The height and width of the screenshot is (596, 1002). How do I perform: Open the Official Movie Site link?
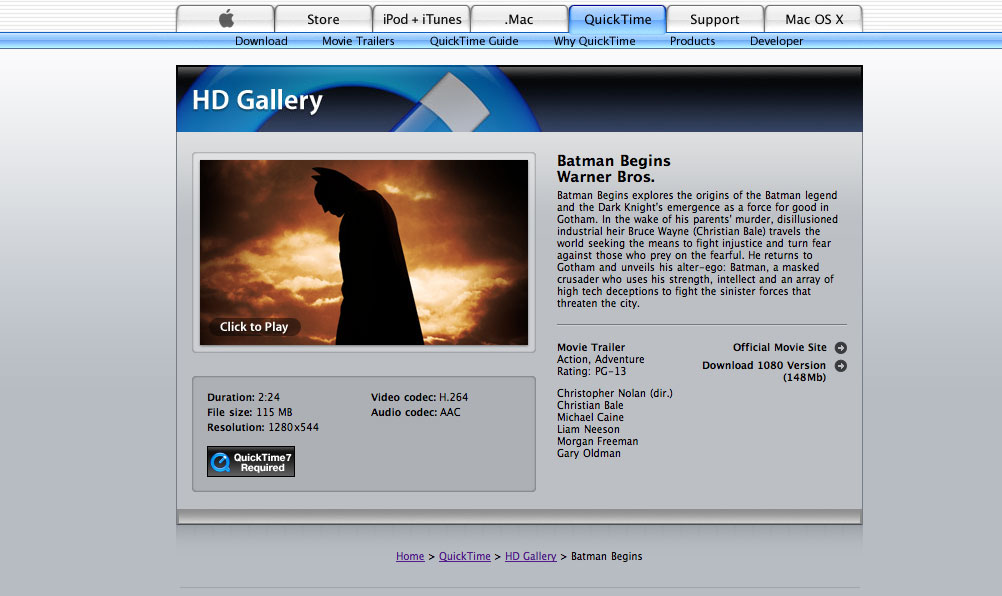click(780, 348)
